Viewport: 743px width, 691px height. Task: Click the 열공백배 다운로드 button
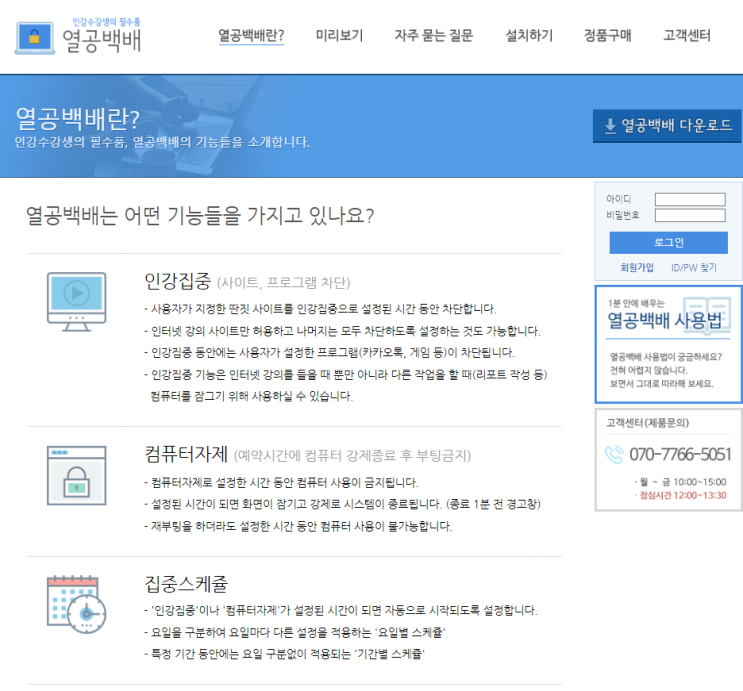click(667, 126)
